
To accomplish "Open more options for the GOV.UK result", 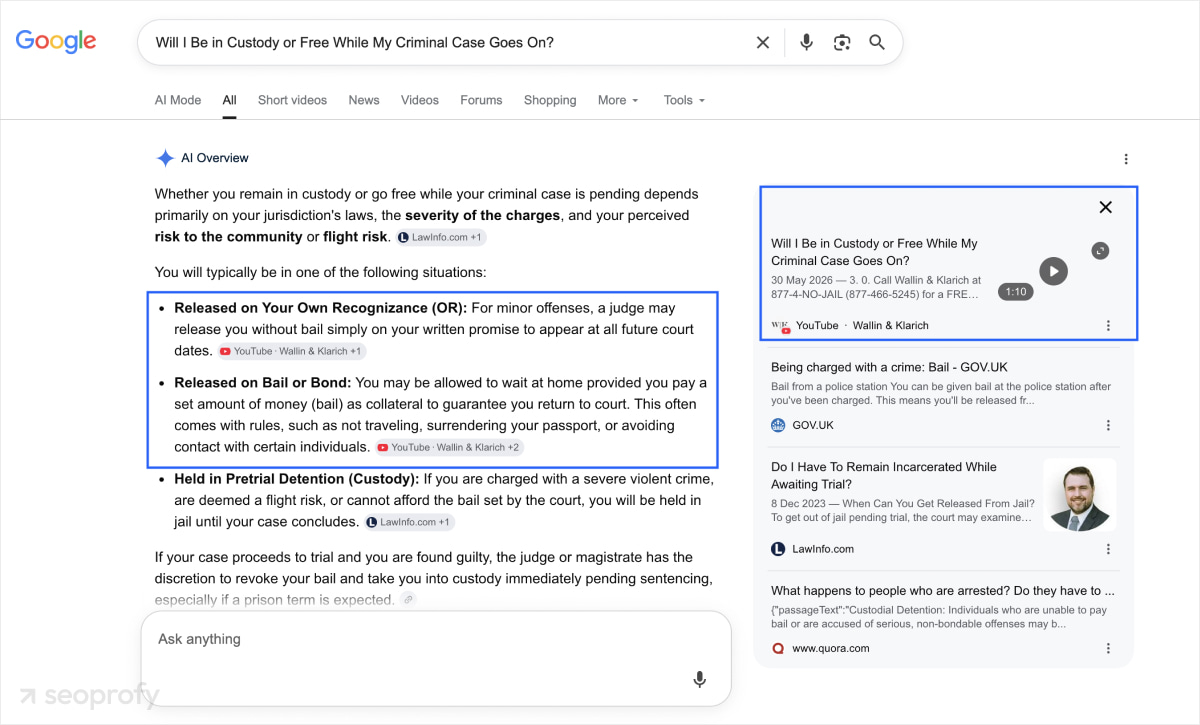I will click(1108, 425).
